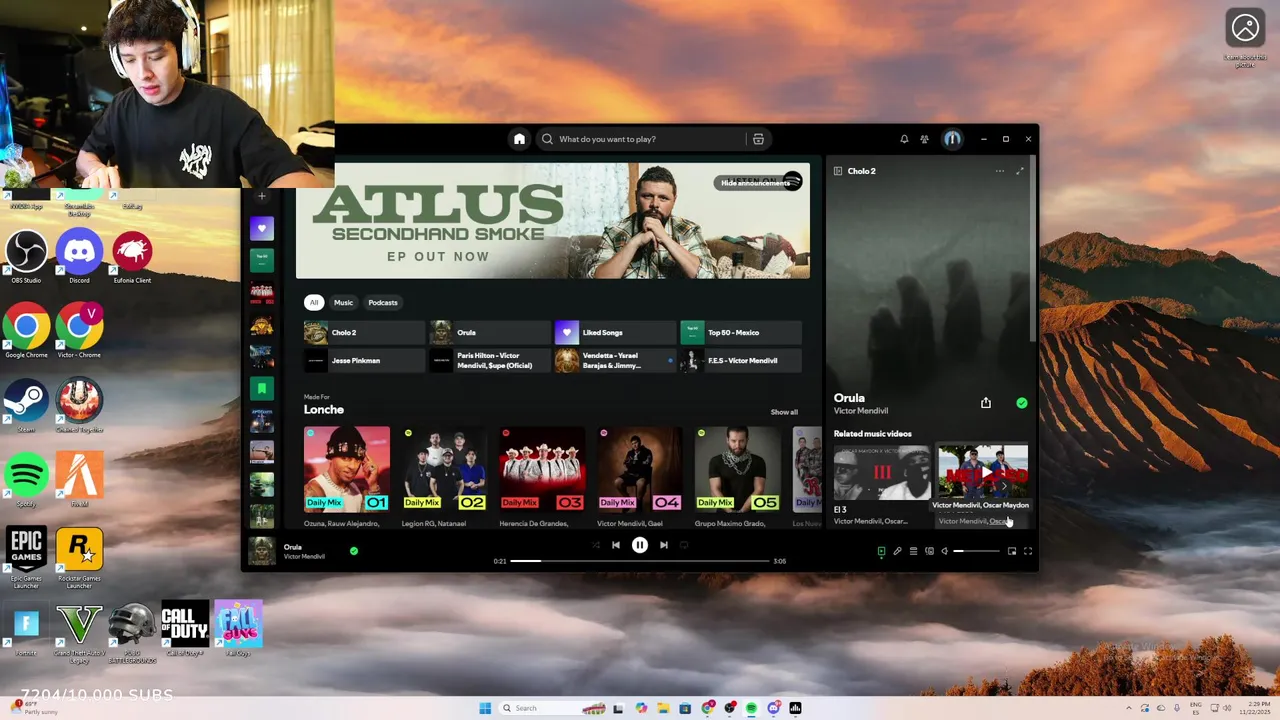The image size is (1280, 720).
Task: Open the Discord desktop shortcut
Action: tap(79, 256)
